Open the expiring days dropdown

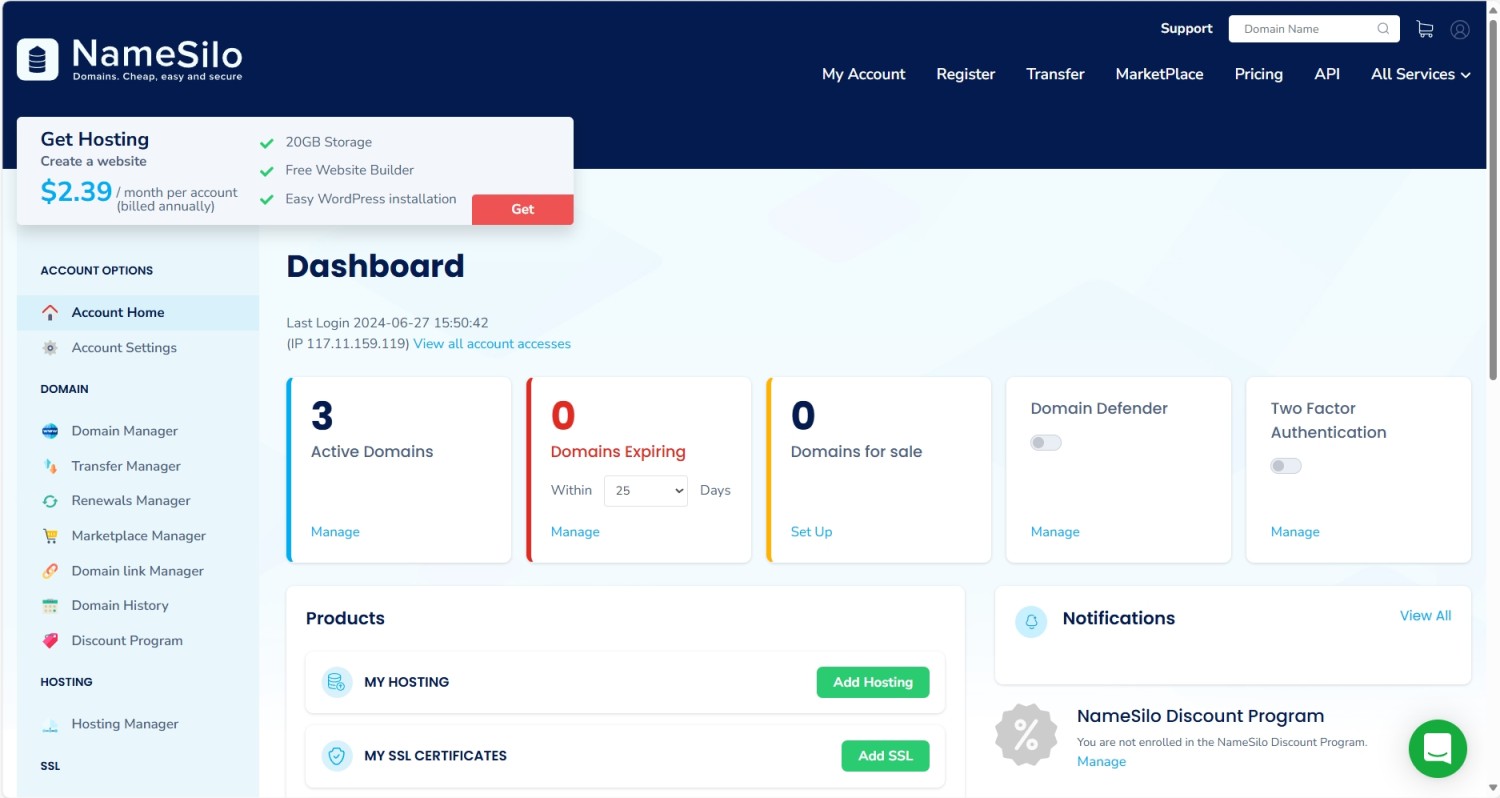click(646, 491)
